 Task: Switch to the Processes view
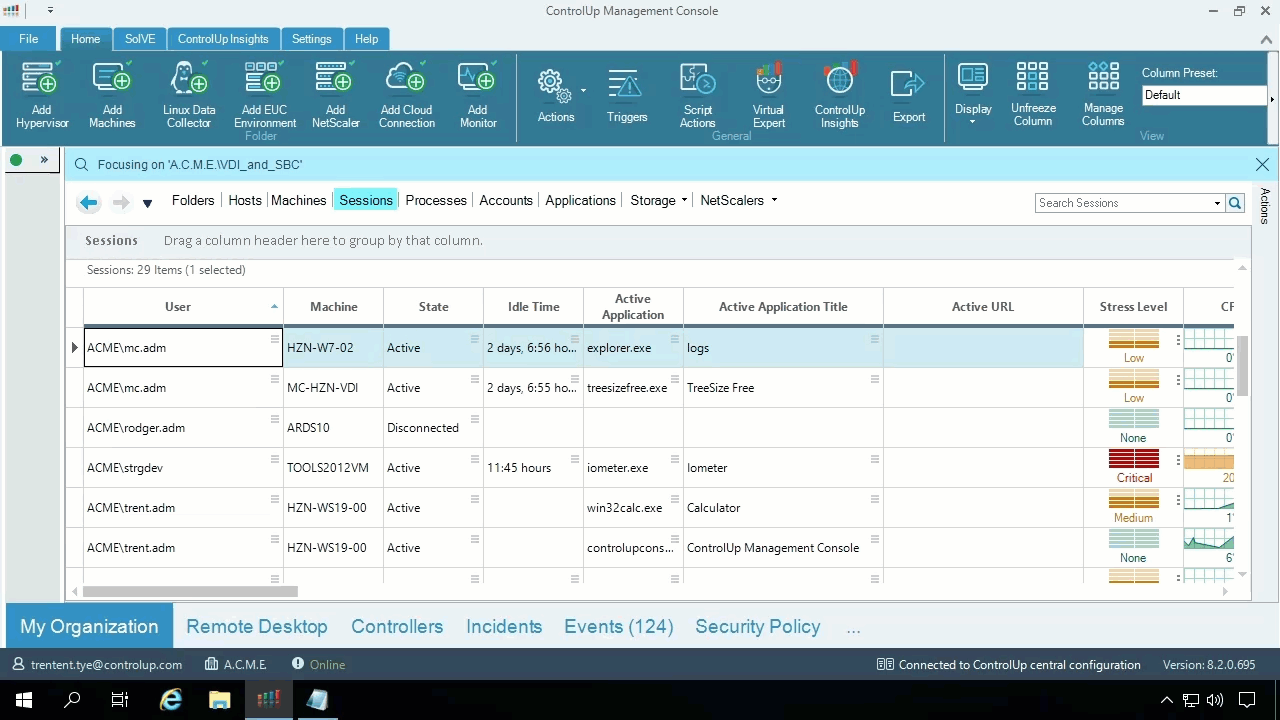point(436,200)
